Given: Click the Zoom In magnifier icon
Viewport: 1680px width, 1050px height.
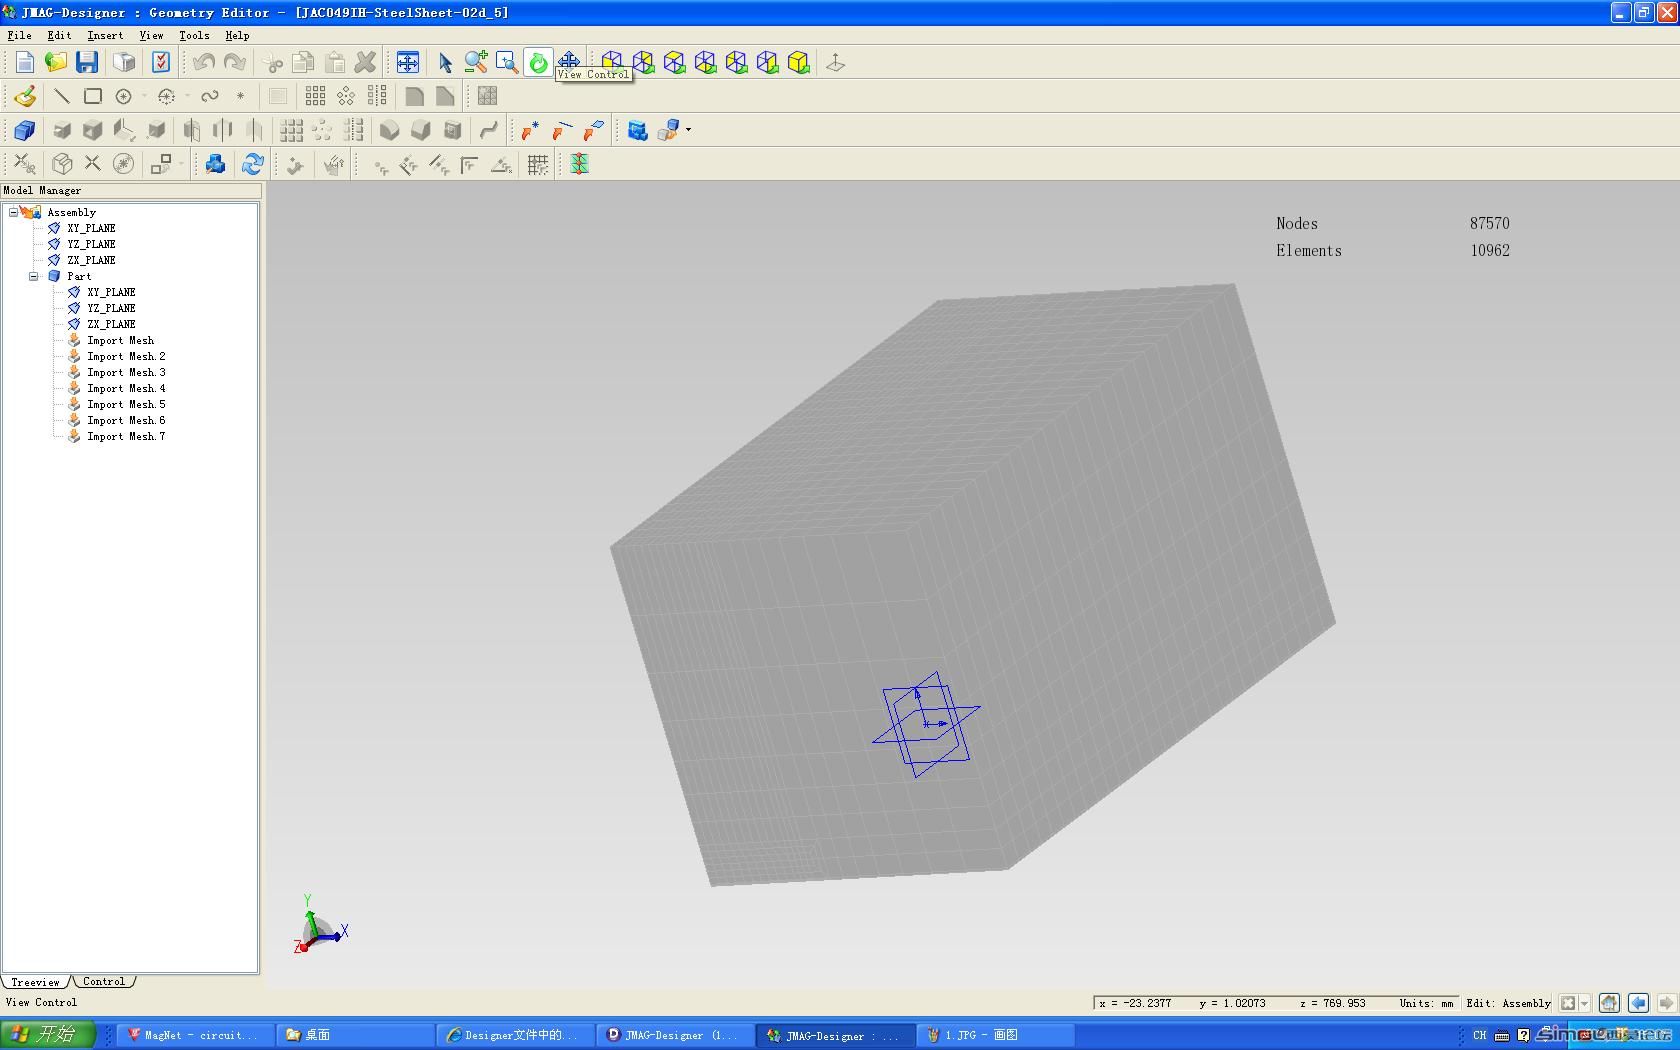Looking at the screenshot, I should tap(476, 63).
